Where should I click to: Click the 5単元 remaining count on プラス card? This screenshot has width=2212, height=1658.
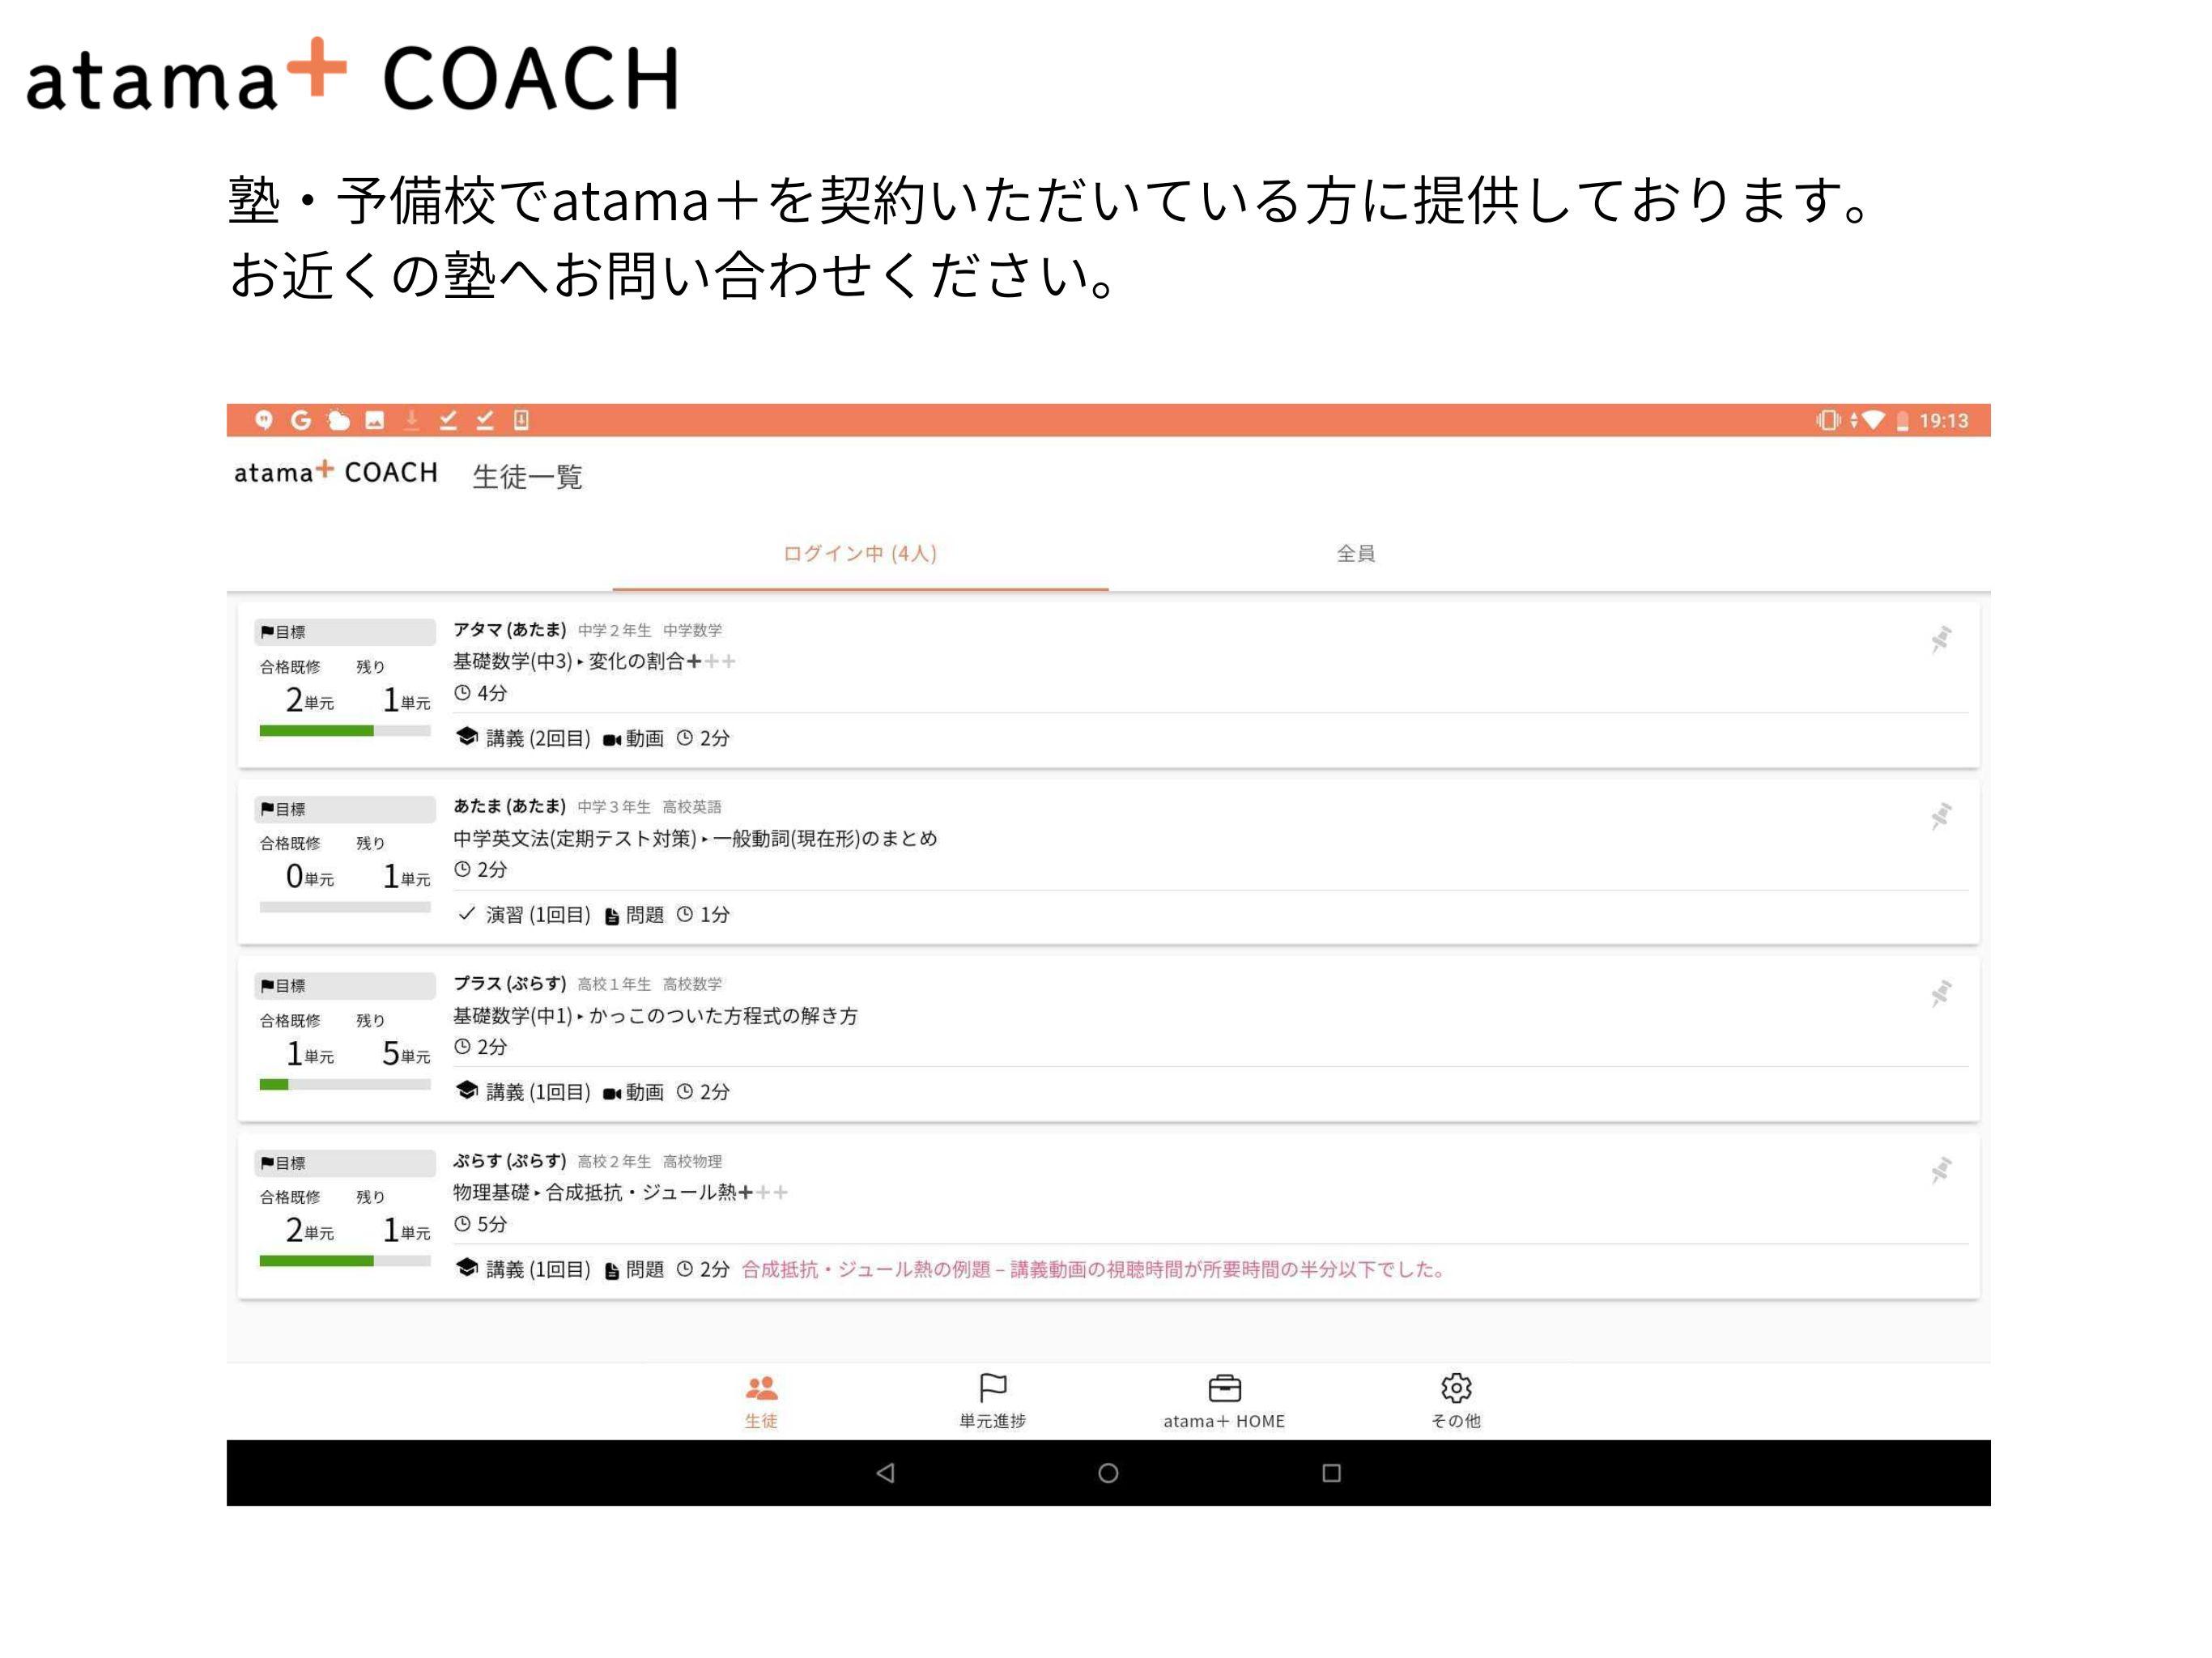406,1053
